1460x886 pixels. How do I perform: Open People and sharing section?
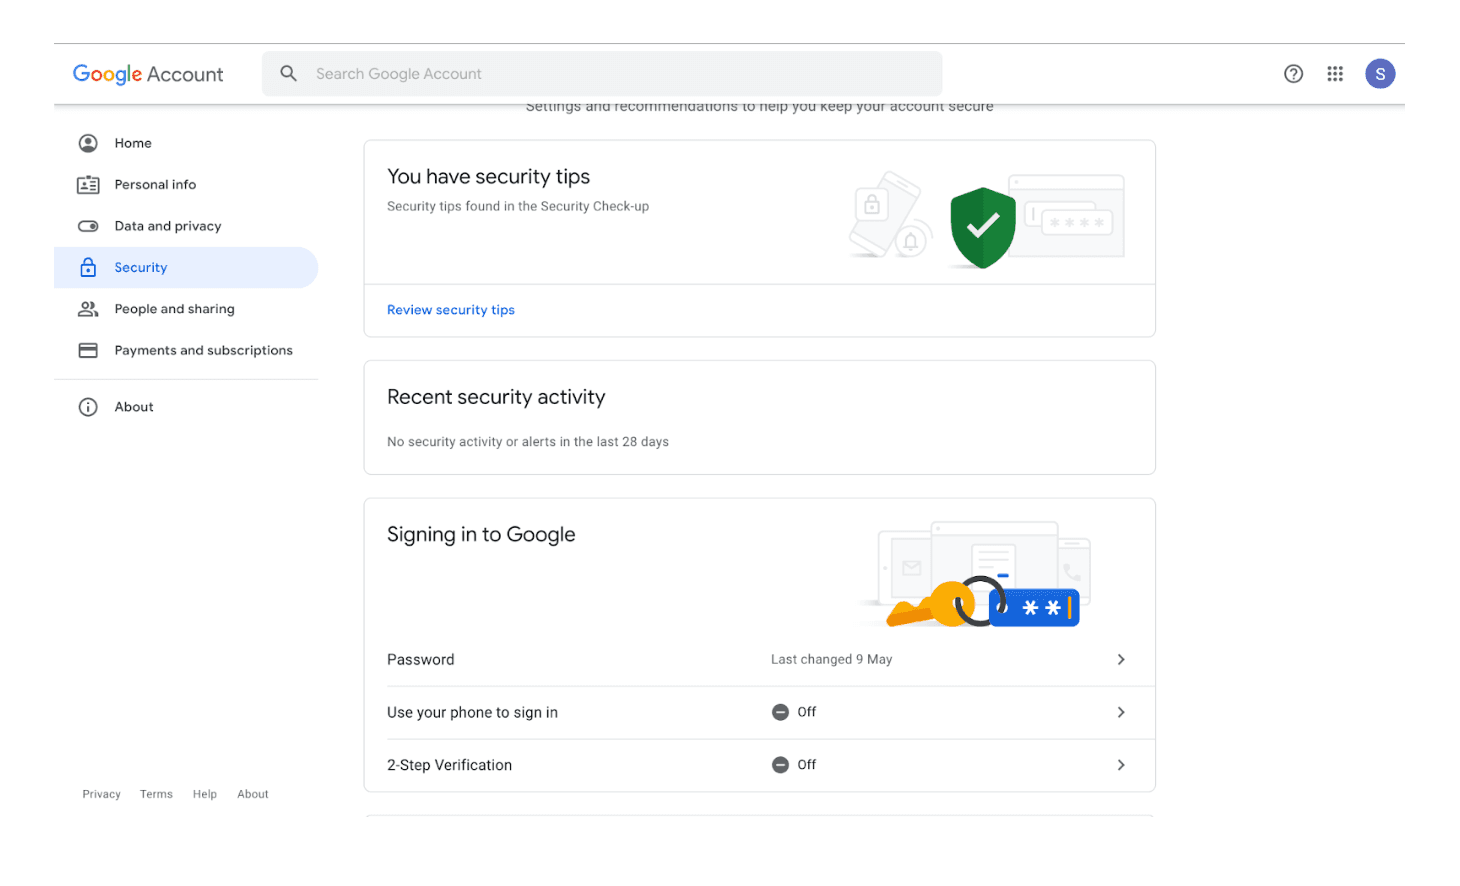pyautogui.click(x=186, y=309)
